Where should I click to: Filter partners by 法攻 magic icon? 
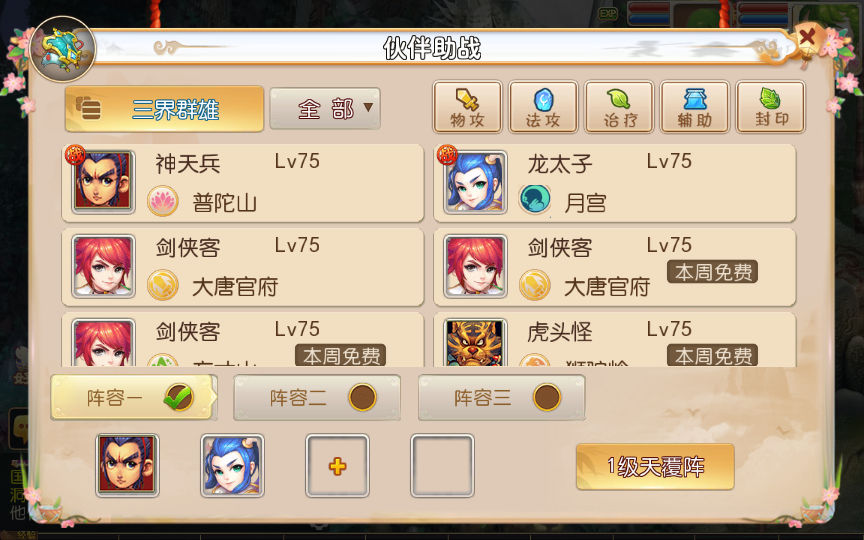[543, 107]
